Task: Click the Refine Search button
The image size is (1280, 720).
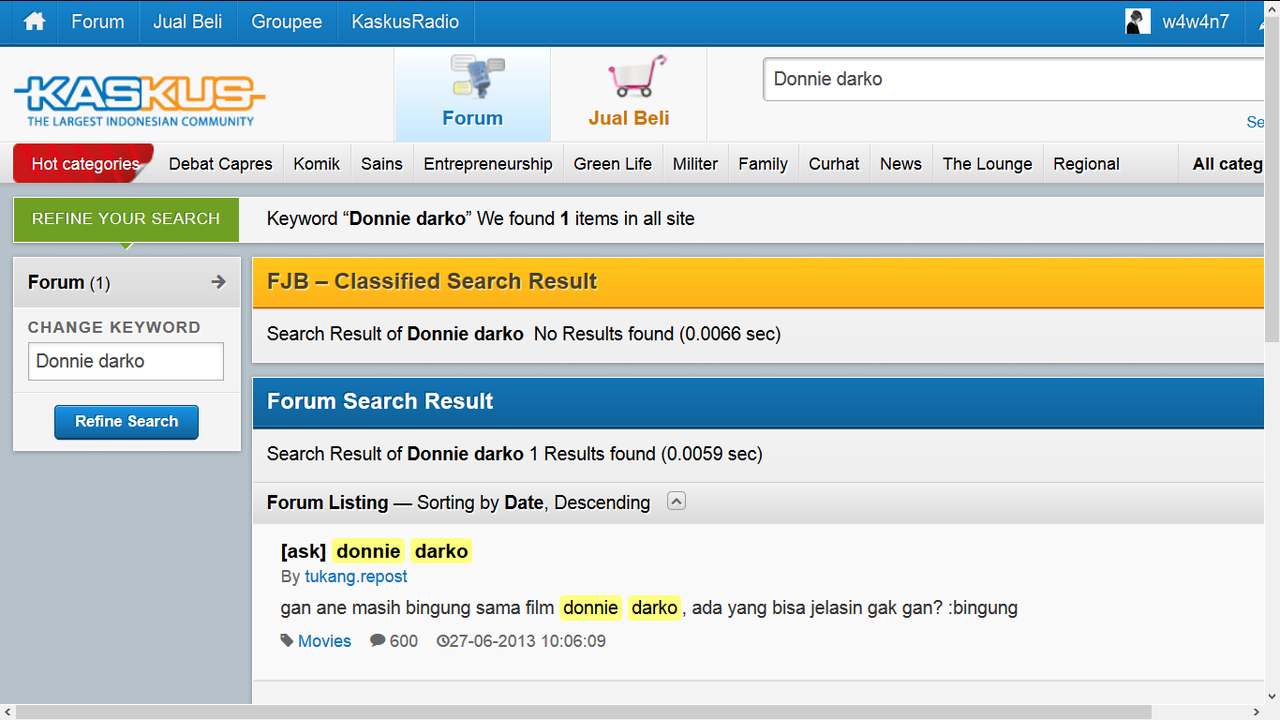Action: pos(126,422)
